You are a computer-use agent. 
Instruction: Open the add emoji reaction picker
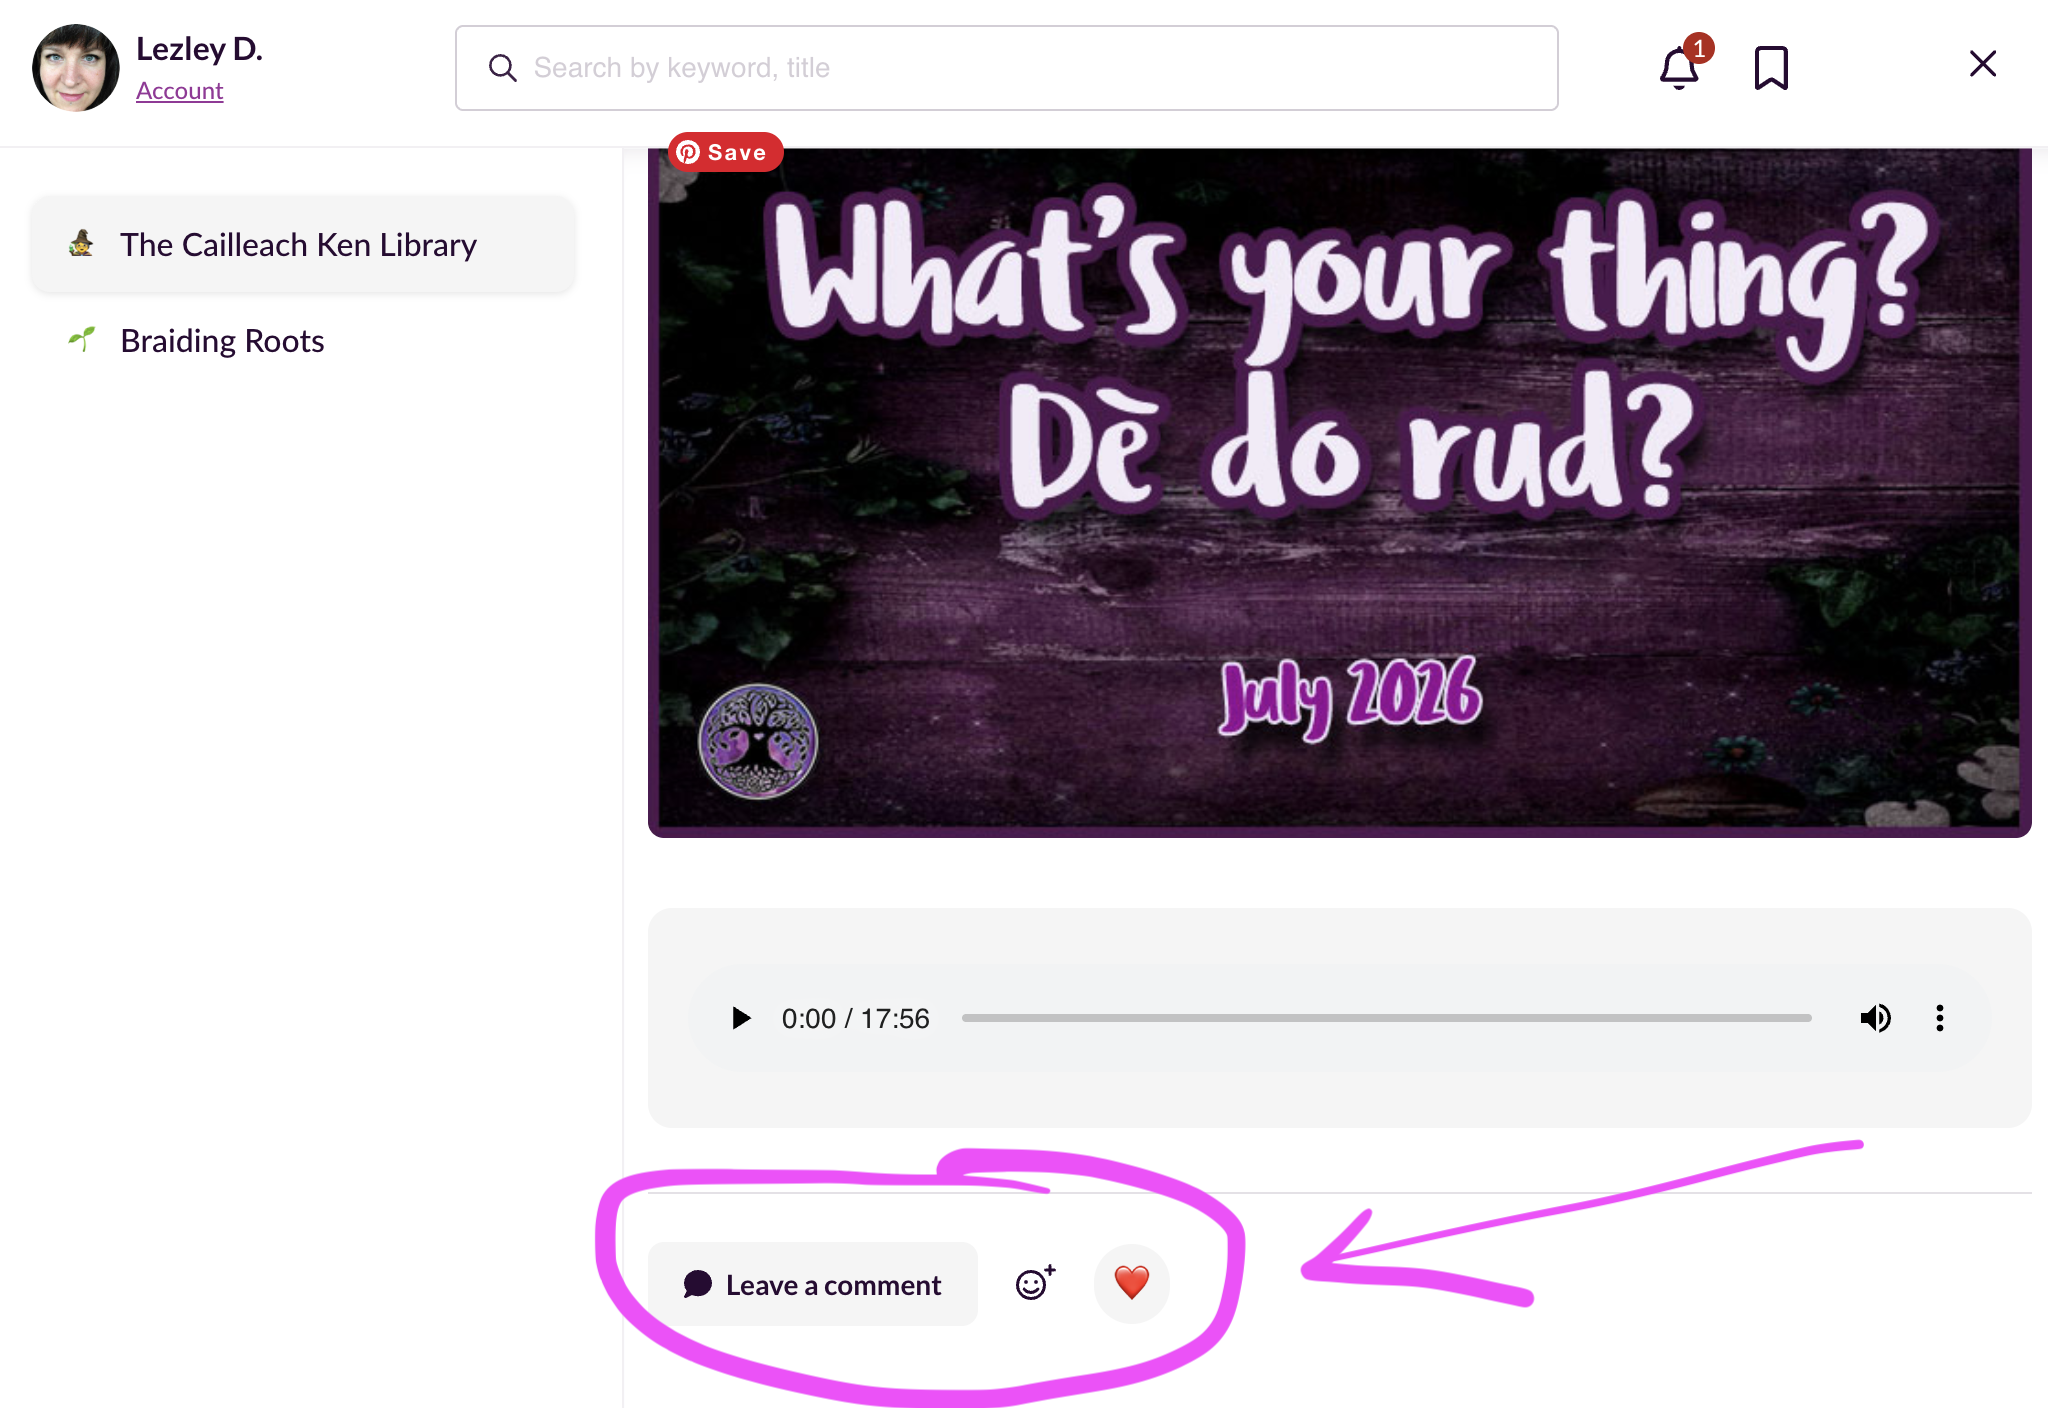pyautogui.click(x=1035, y=1283)
